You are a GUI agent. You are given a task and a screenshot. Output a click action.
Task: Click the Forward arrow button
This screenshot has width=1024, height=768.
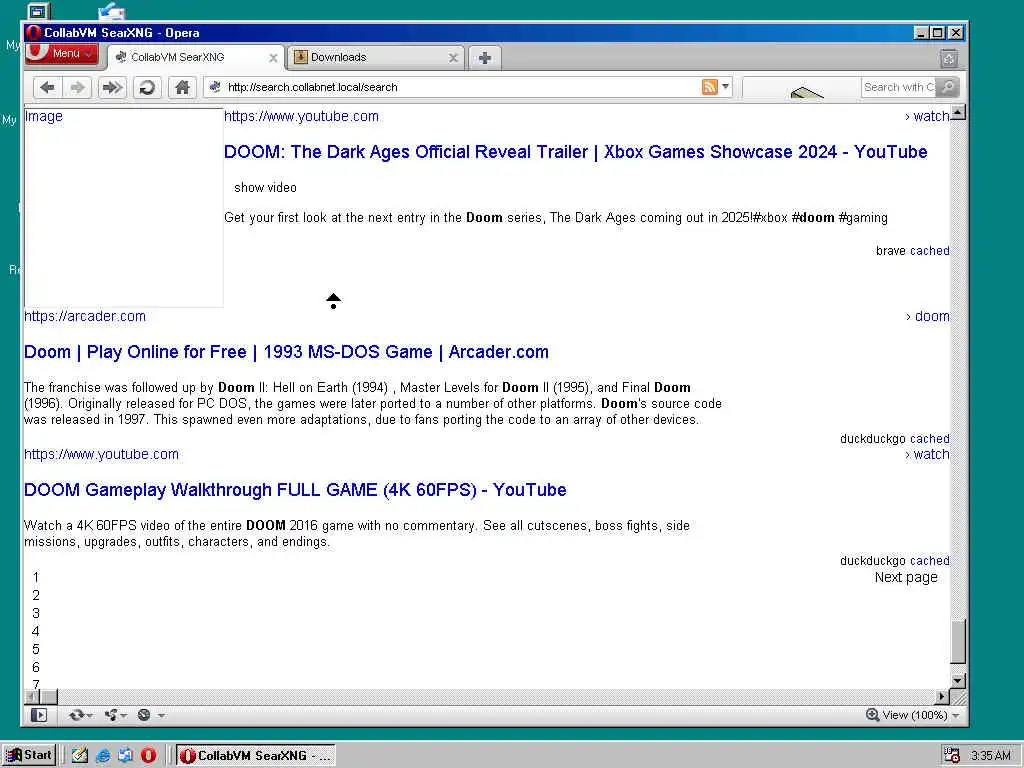pyautogui.click(x=78, y=87)
